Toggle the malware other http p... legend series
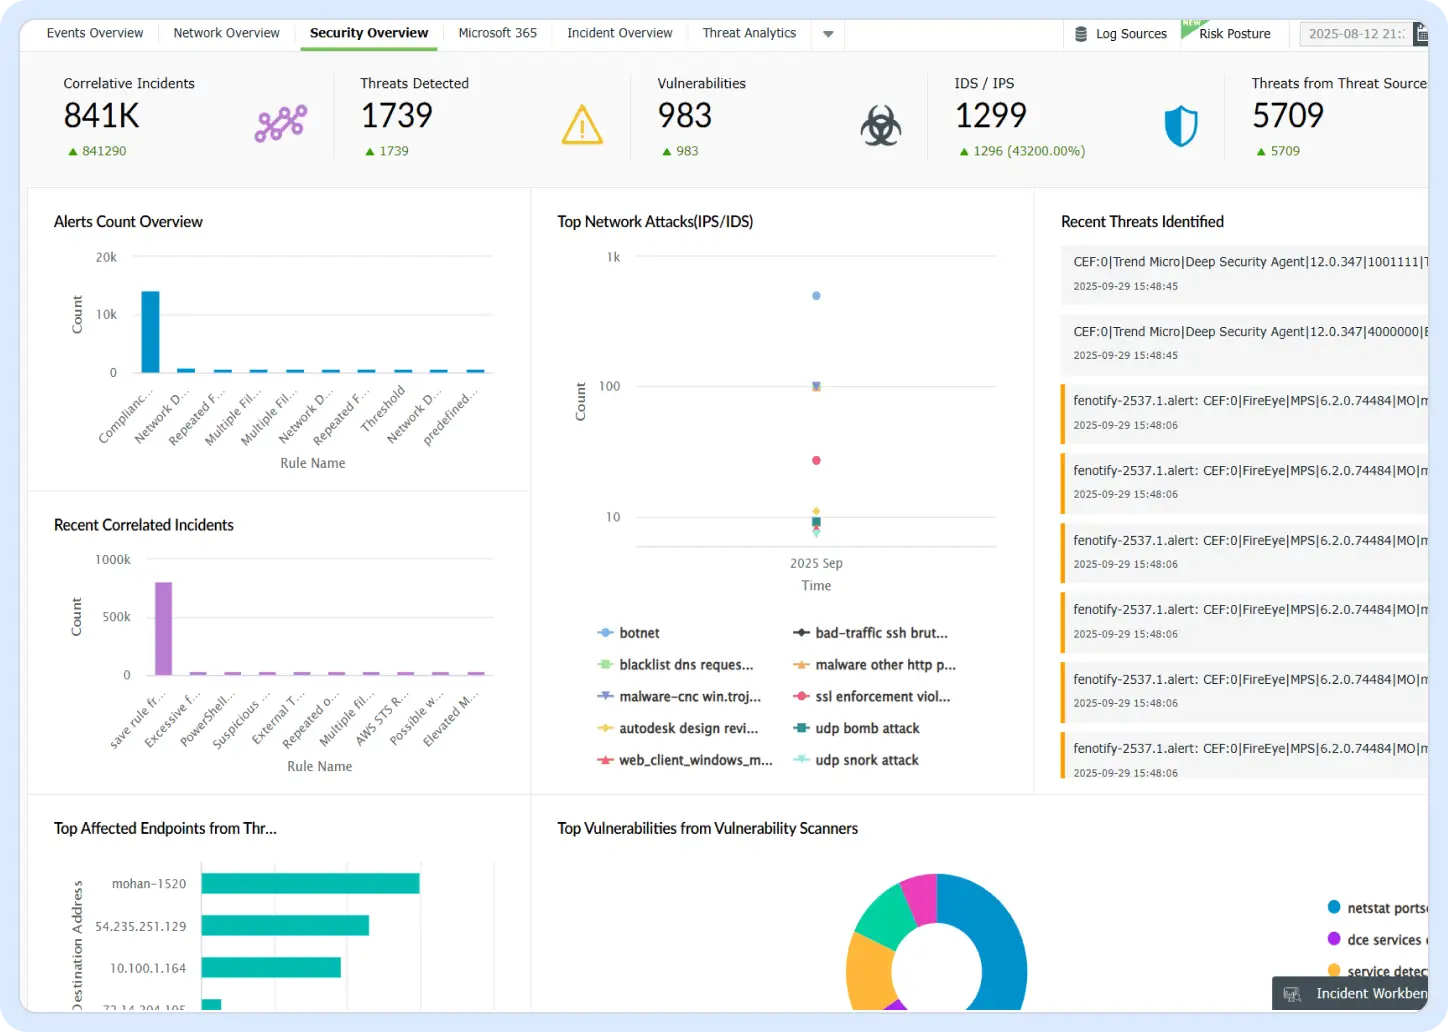 (x=875, y=665)
